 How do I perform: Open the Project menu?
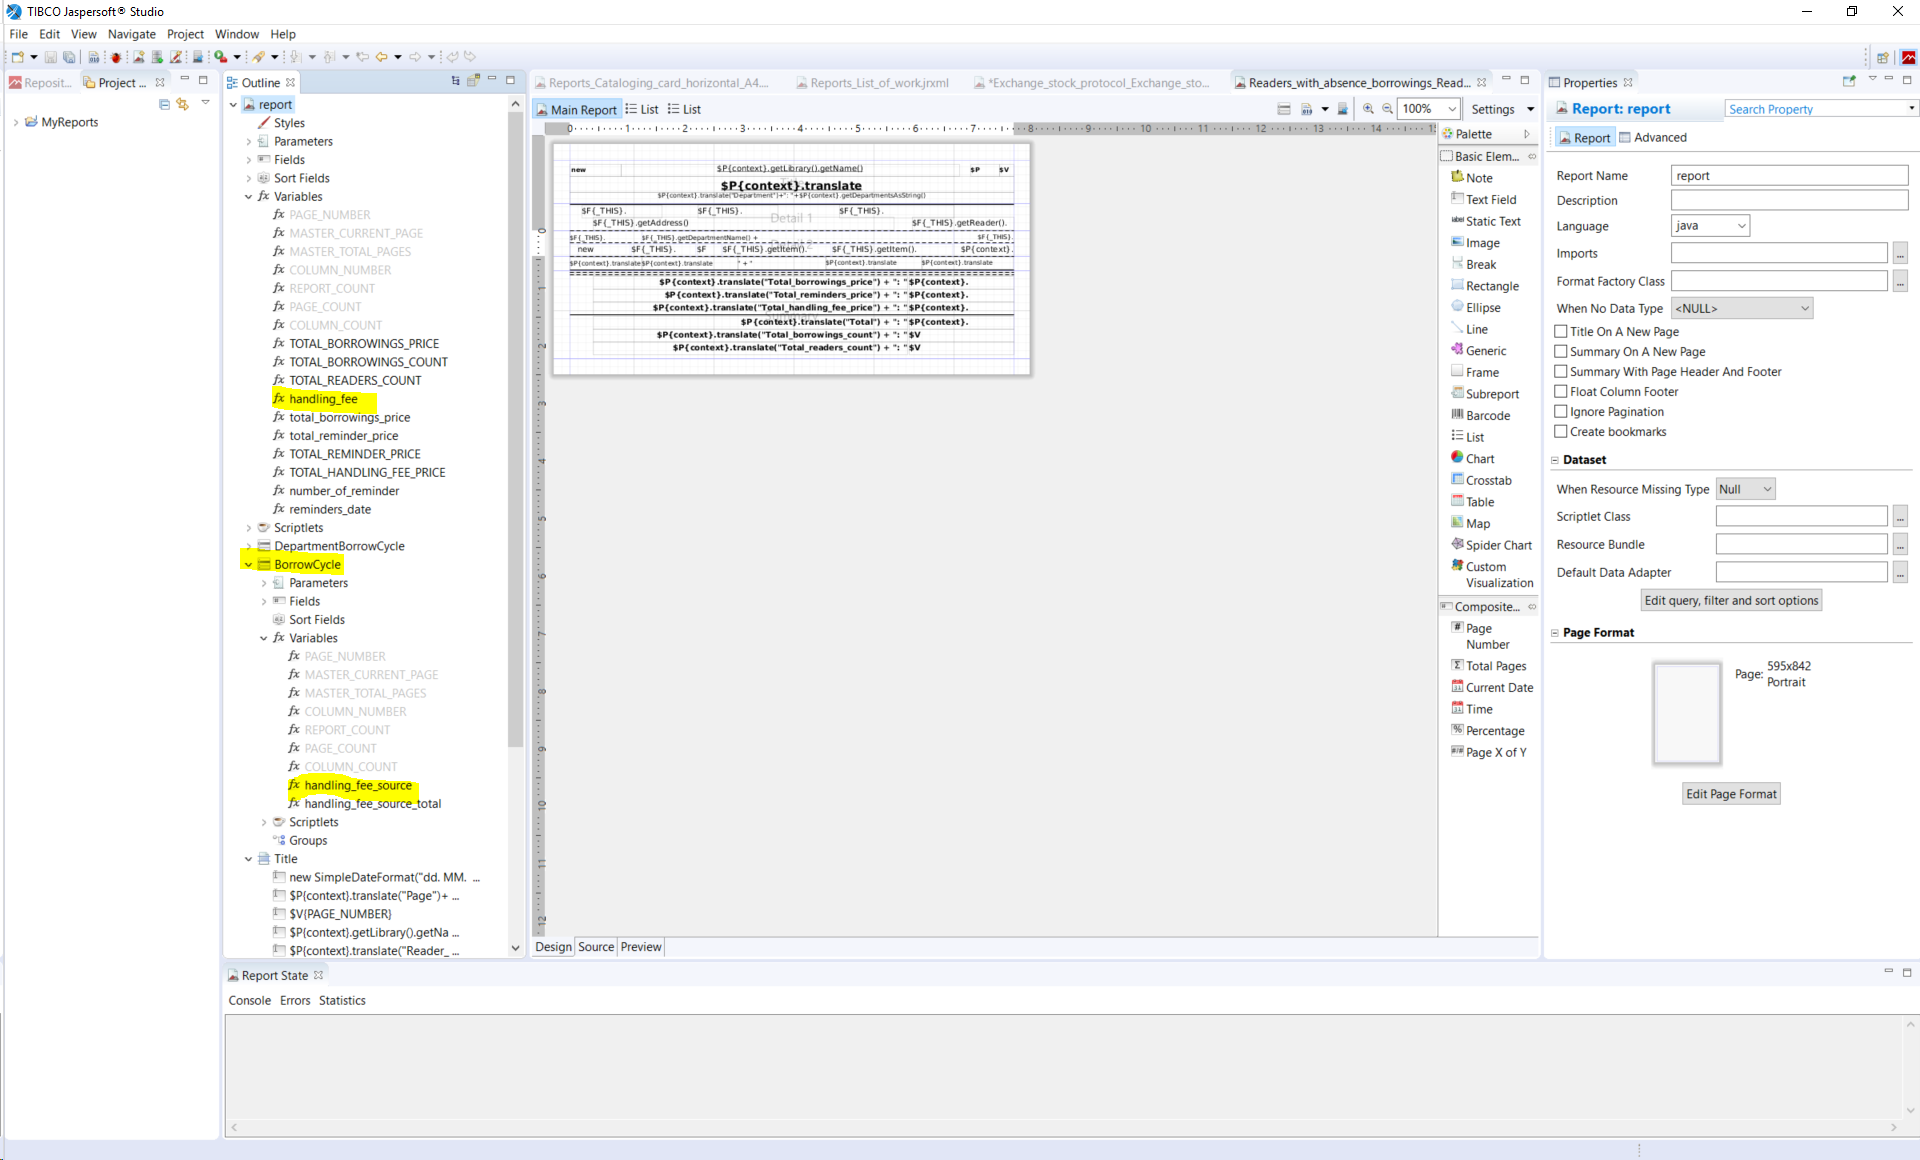coord(185,34)
